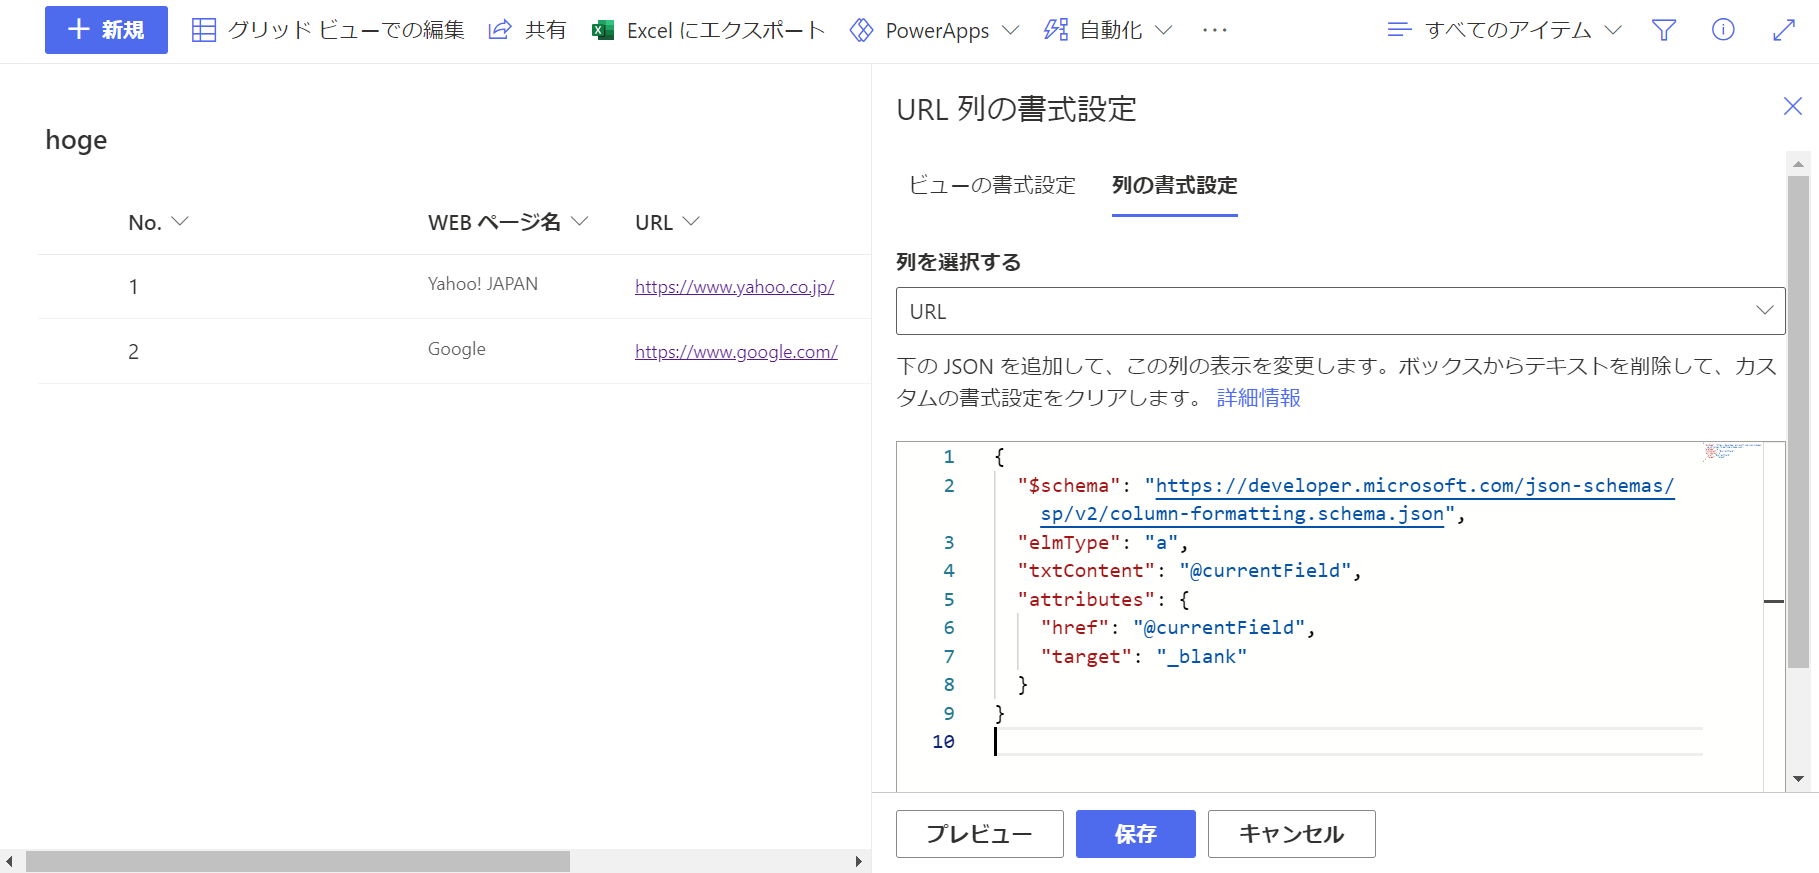Click the 保存 button
Viewport: 1819px width, 873px height.
[x=1136, y=834]
